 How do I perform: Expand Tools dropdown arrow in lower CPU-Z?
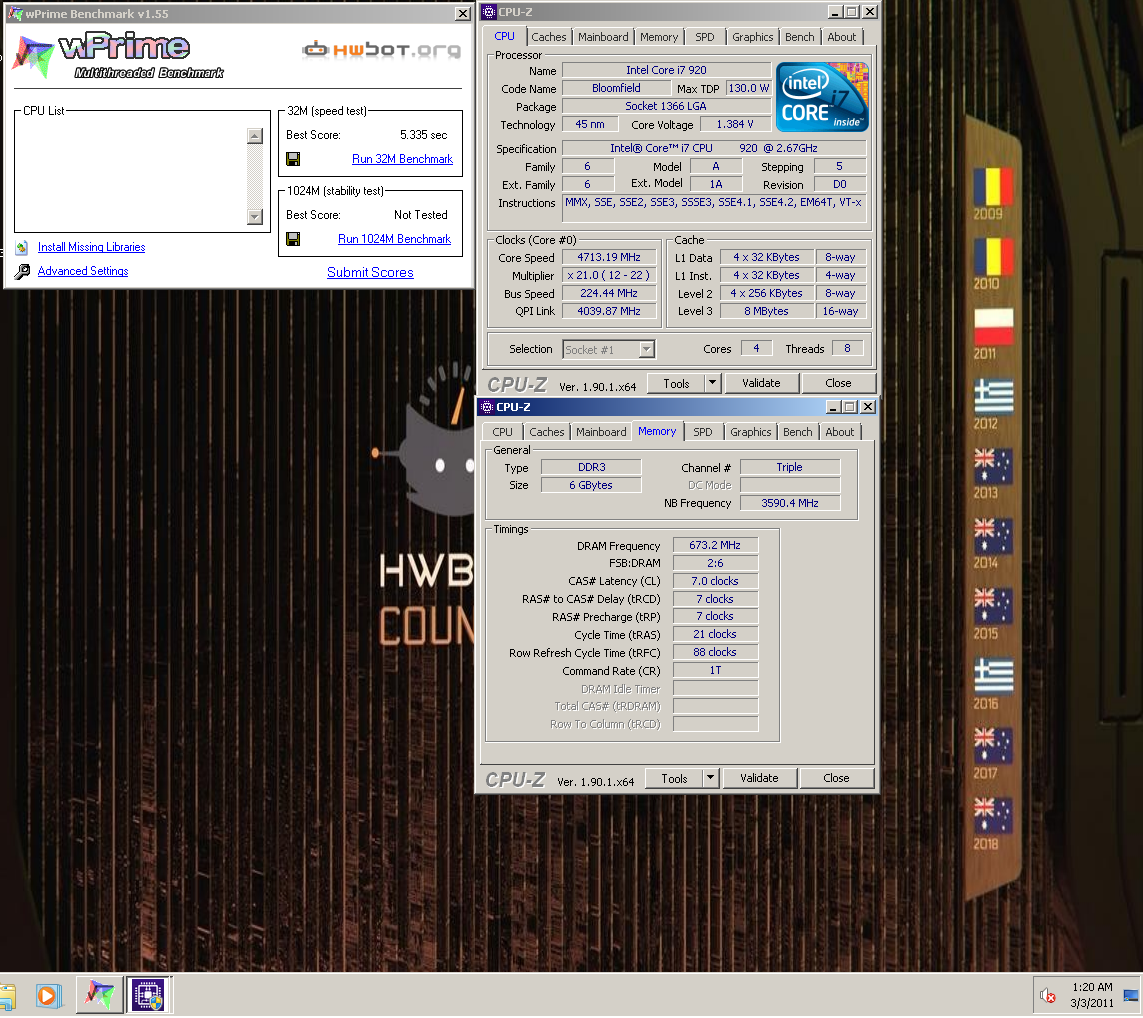(x=711, y=778)
